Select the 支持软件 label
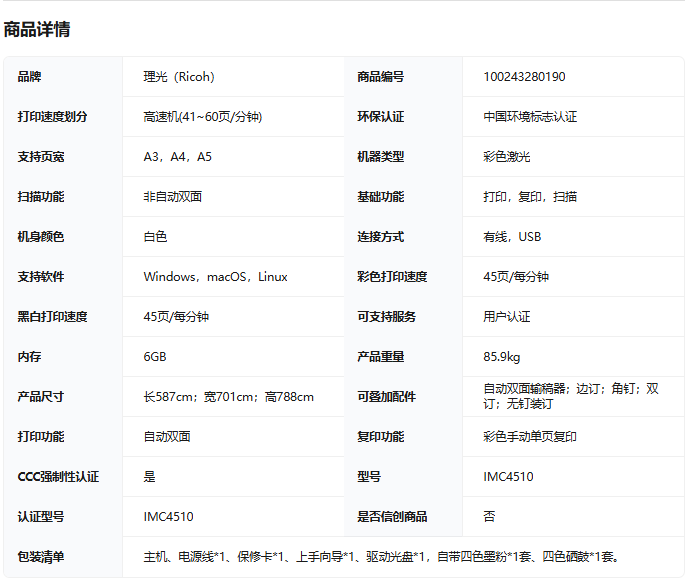Image resolution: width=691 pixels, height=585 pixels. pos(41,277)
